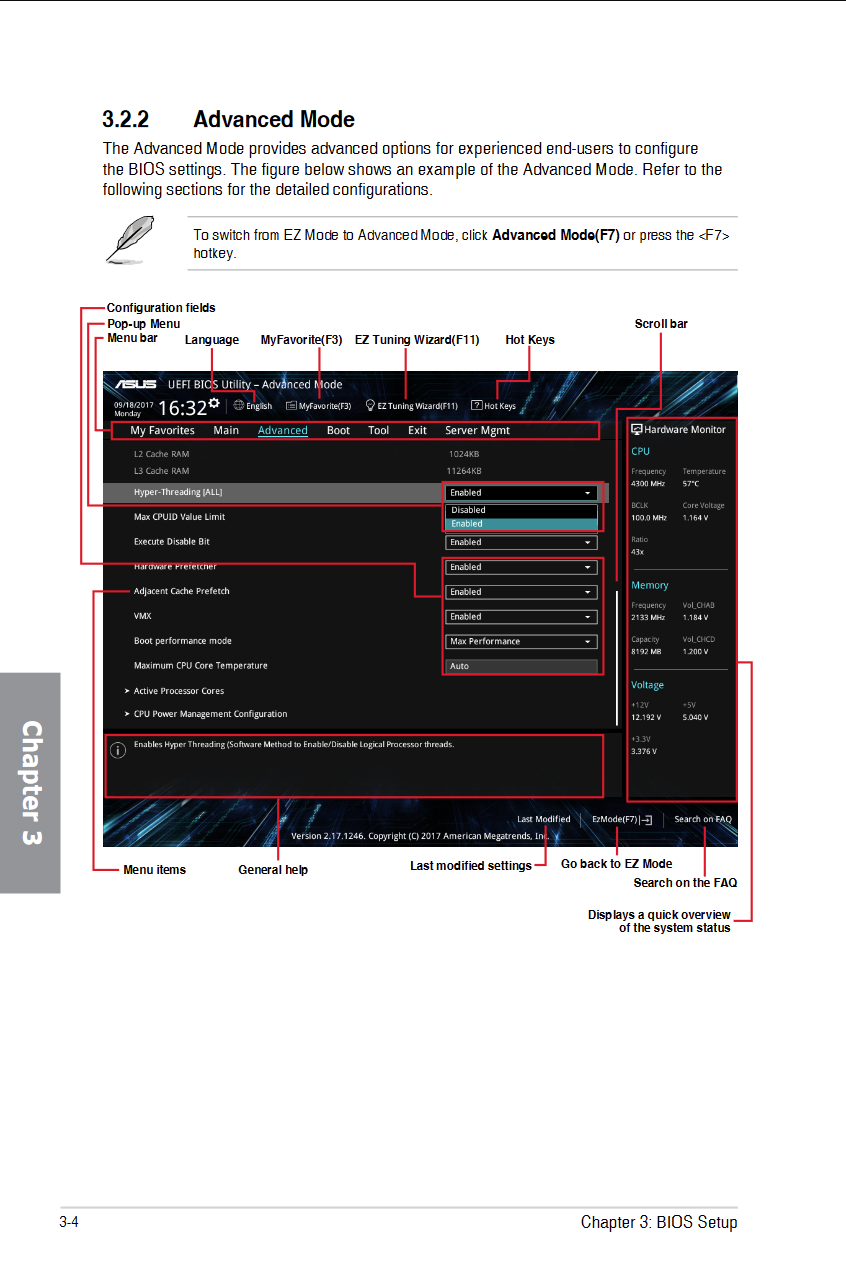
Task: Click the gear icon beside the clock
Action: pos(214,403)
